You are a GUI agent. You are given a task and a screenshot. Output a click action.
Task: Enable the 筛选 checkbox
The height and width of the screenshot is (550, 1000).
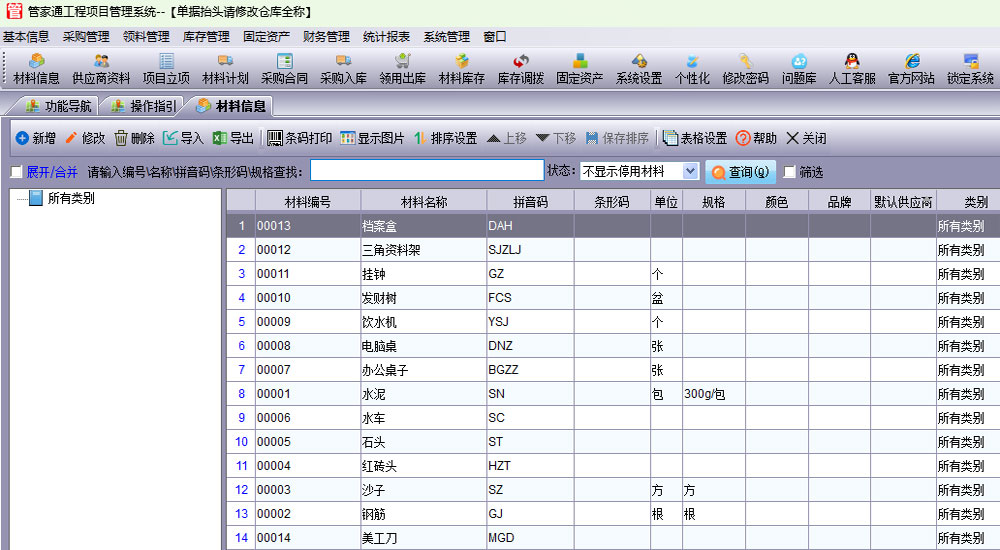790,173
